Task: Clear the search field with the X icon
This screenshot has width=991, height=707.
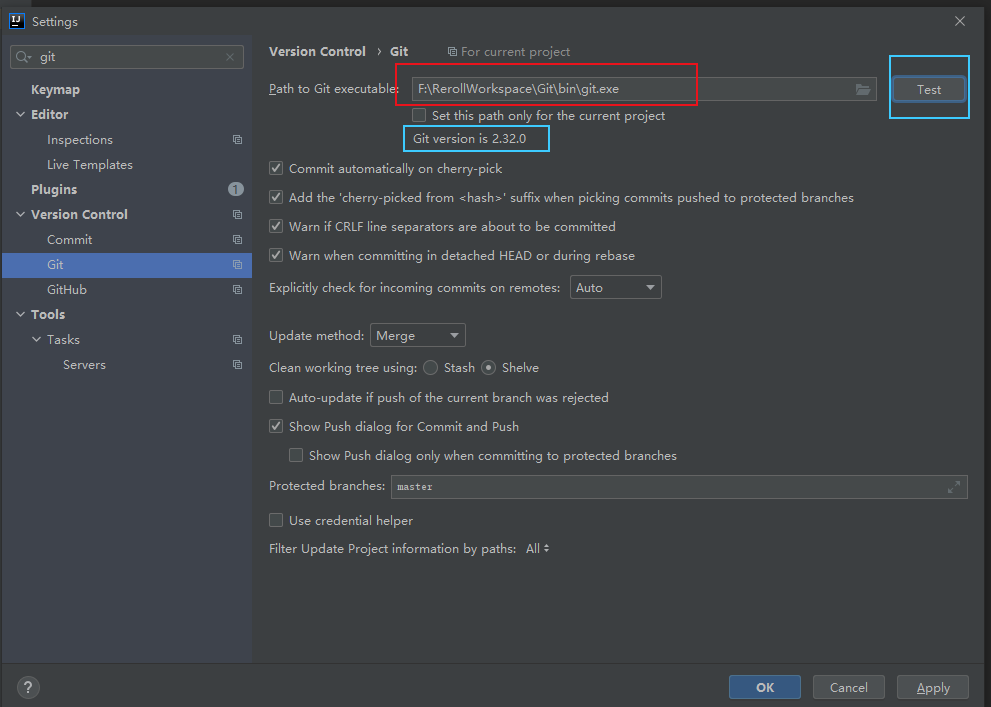Action: (230, 57)
